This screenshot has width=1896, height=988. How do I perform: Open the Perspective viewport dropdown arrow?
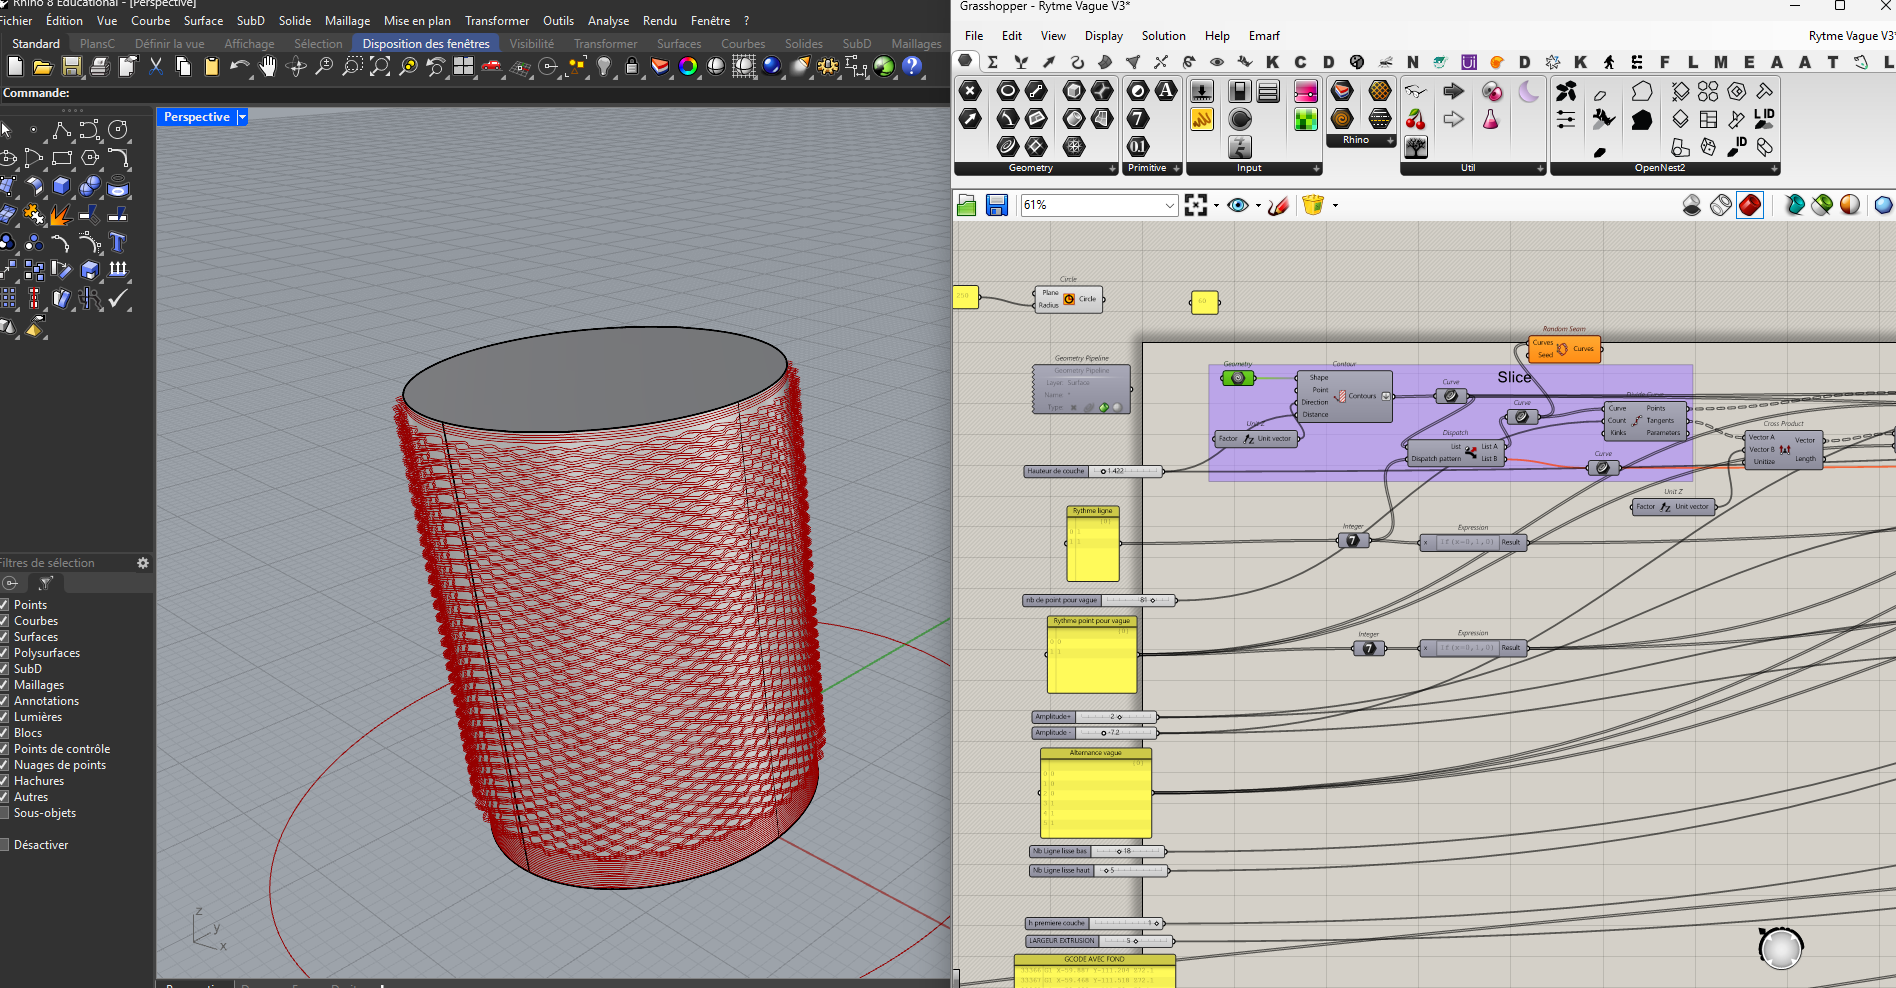pyautogui.click(x=242, y=117)
